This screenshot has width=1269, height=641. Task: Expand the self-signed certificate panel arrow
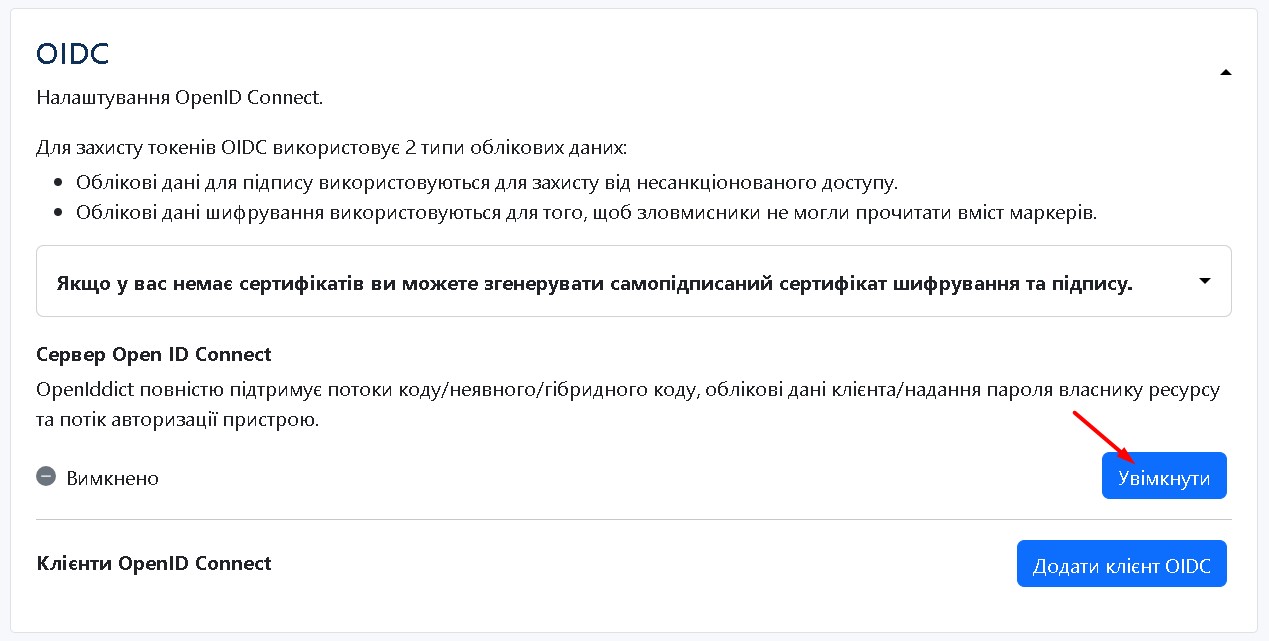[x=1204, y=282]
